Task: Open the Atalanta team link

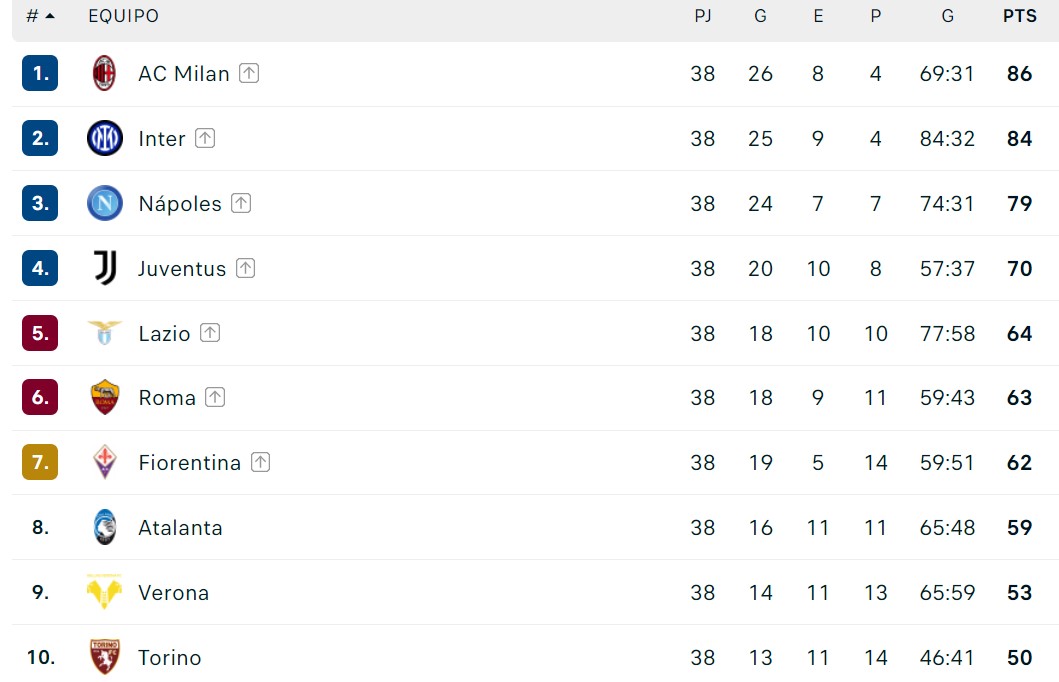Action: pyautogui.click(x=180, y=527)
